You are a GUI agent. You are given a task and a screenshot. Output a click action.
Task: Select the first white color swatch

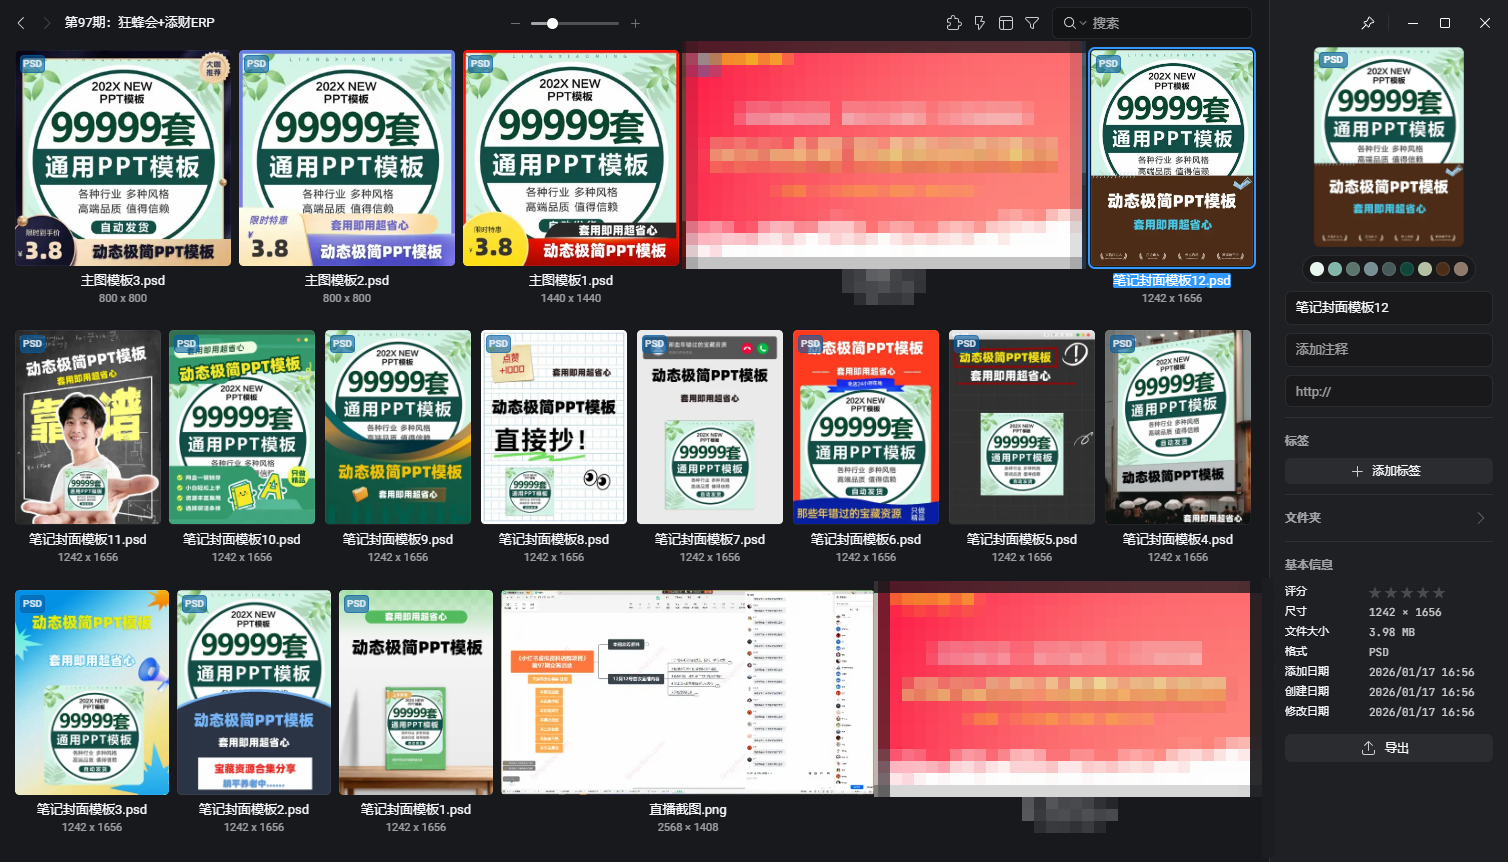click(x=1317, y=269)
